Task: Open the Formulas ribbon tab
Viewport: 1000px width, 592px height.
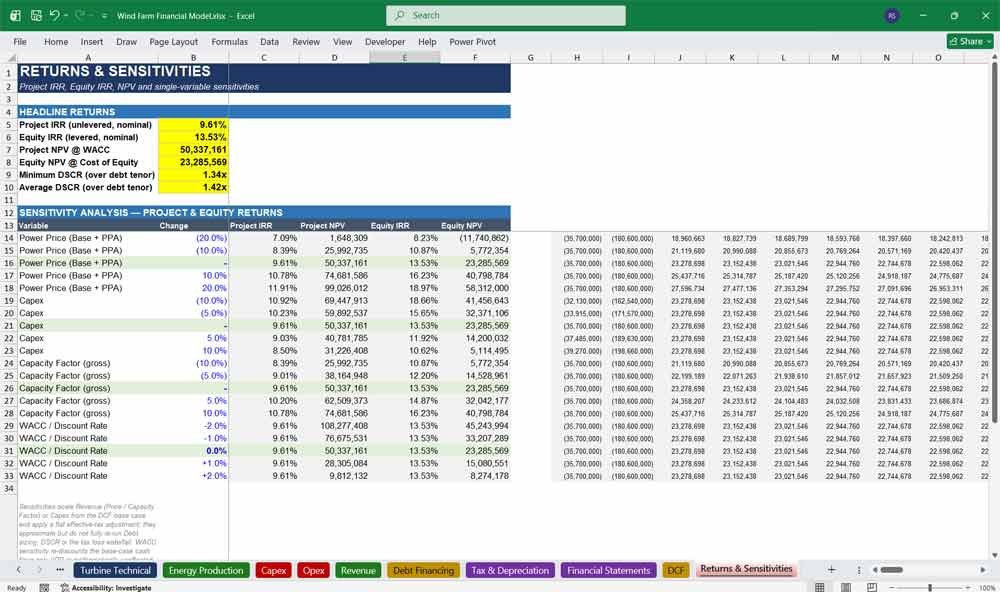Action: [229, 41]
